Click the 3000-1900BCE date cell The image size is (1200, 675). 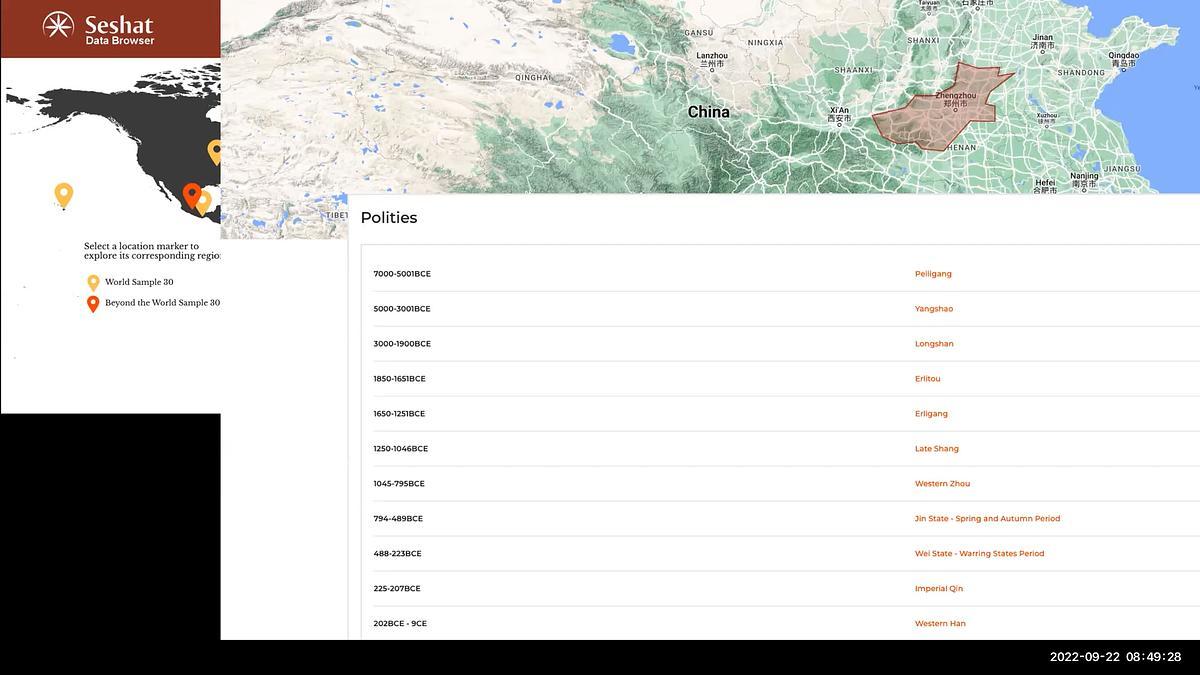(x=402, y=344)
